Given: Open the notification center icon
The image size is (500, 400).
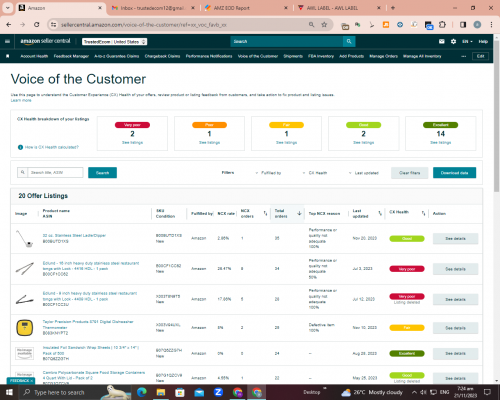Looking at the screenshot, I should pos(487,392).
